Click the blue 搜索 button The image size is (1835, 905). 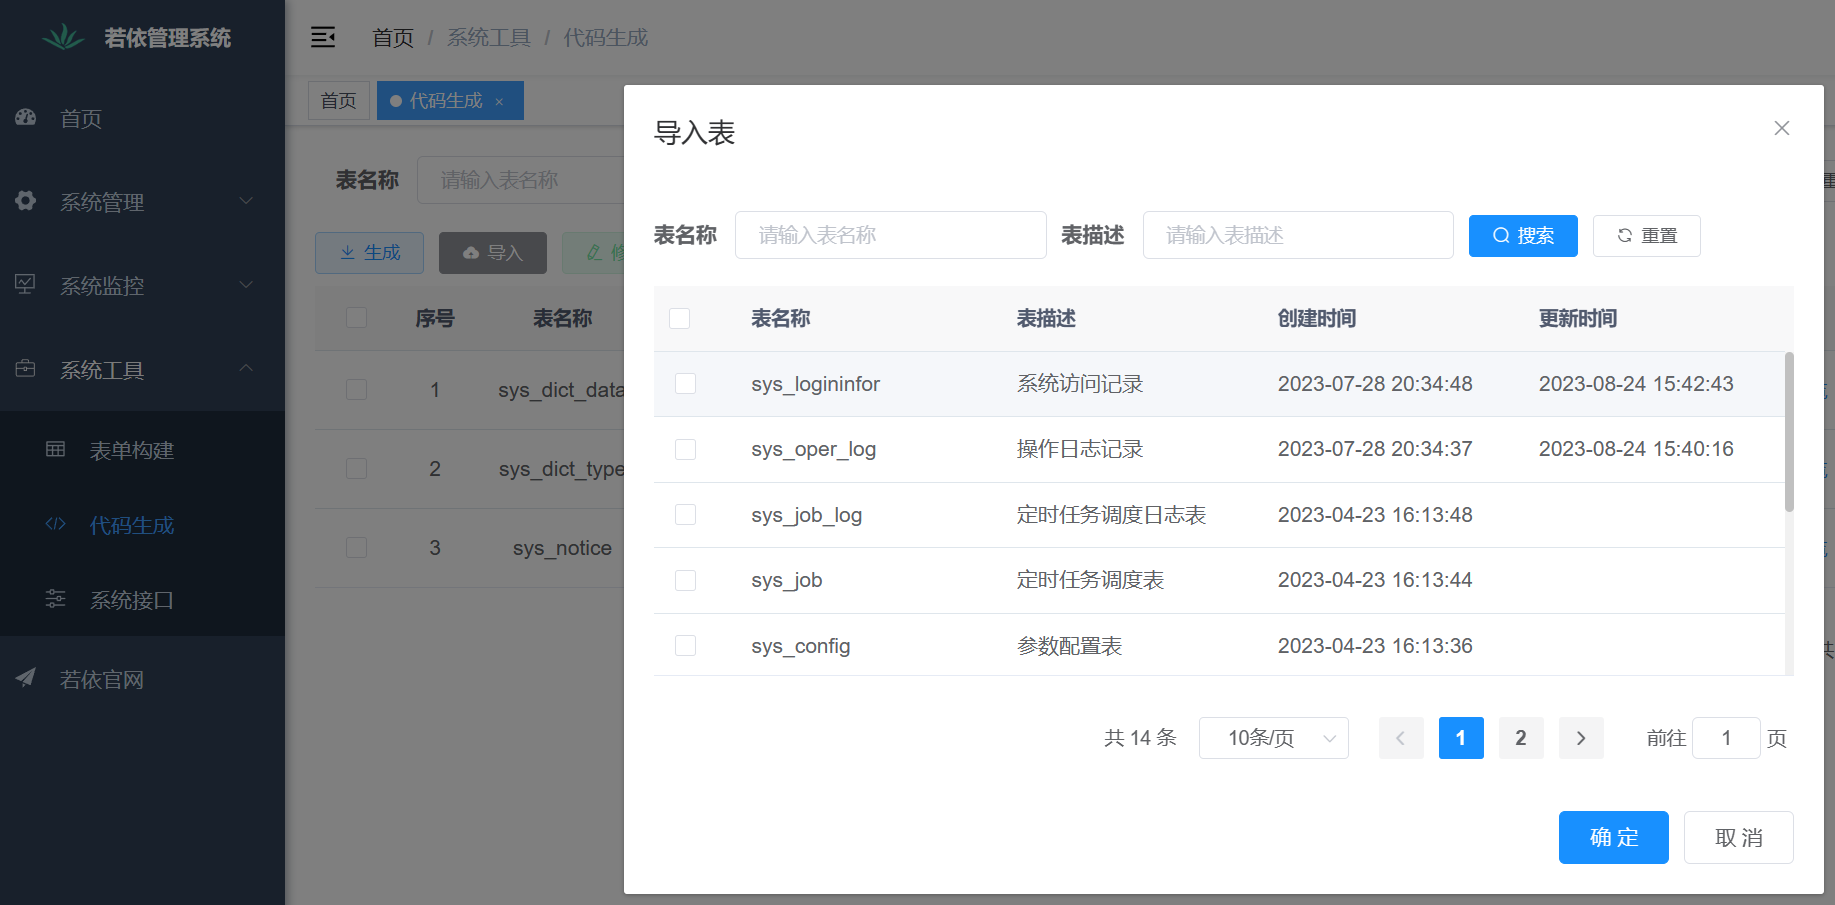click(x=1523, y=236)
